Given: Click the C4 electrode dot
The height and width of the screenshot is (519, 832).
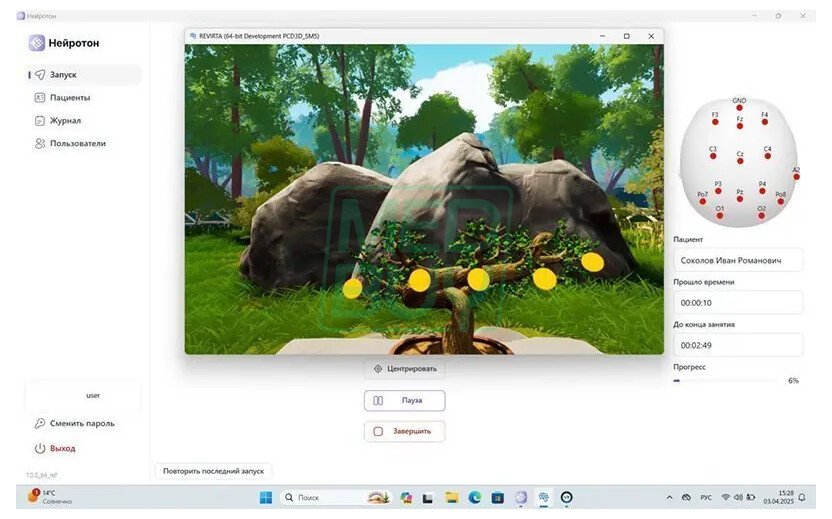Looking at the screenshot, I should coord(768,156).
